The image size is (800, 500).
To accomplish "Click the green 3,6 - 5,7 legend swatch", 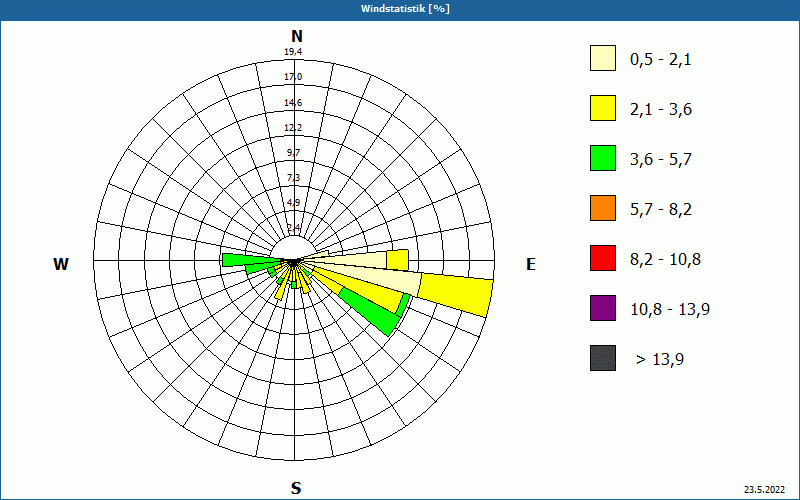I will pos(603,158).
